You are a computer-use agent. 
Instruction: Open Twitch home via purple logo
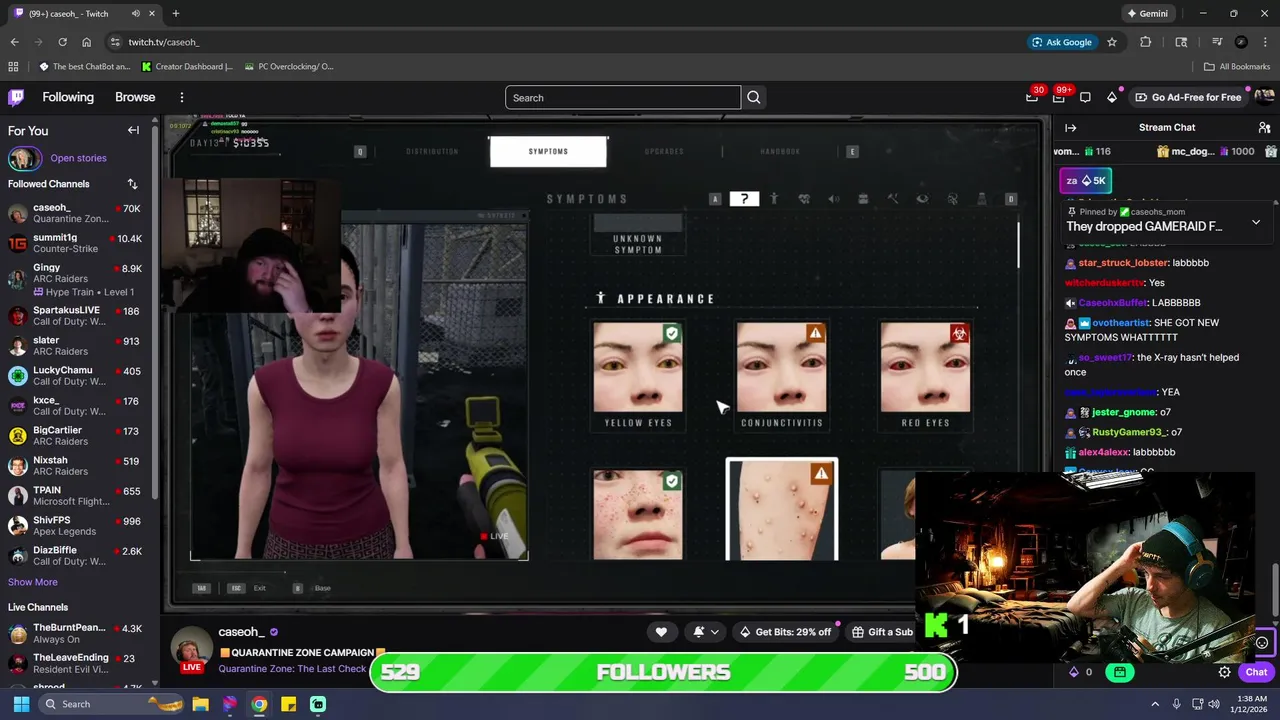click(16, 97)
